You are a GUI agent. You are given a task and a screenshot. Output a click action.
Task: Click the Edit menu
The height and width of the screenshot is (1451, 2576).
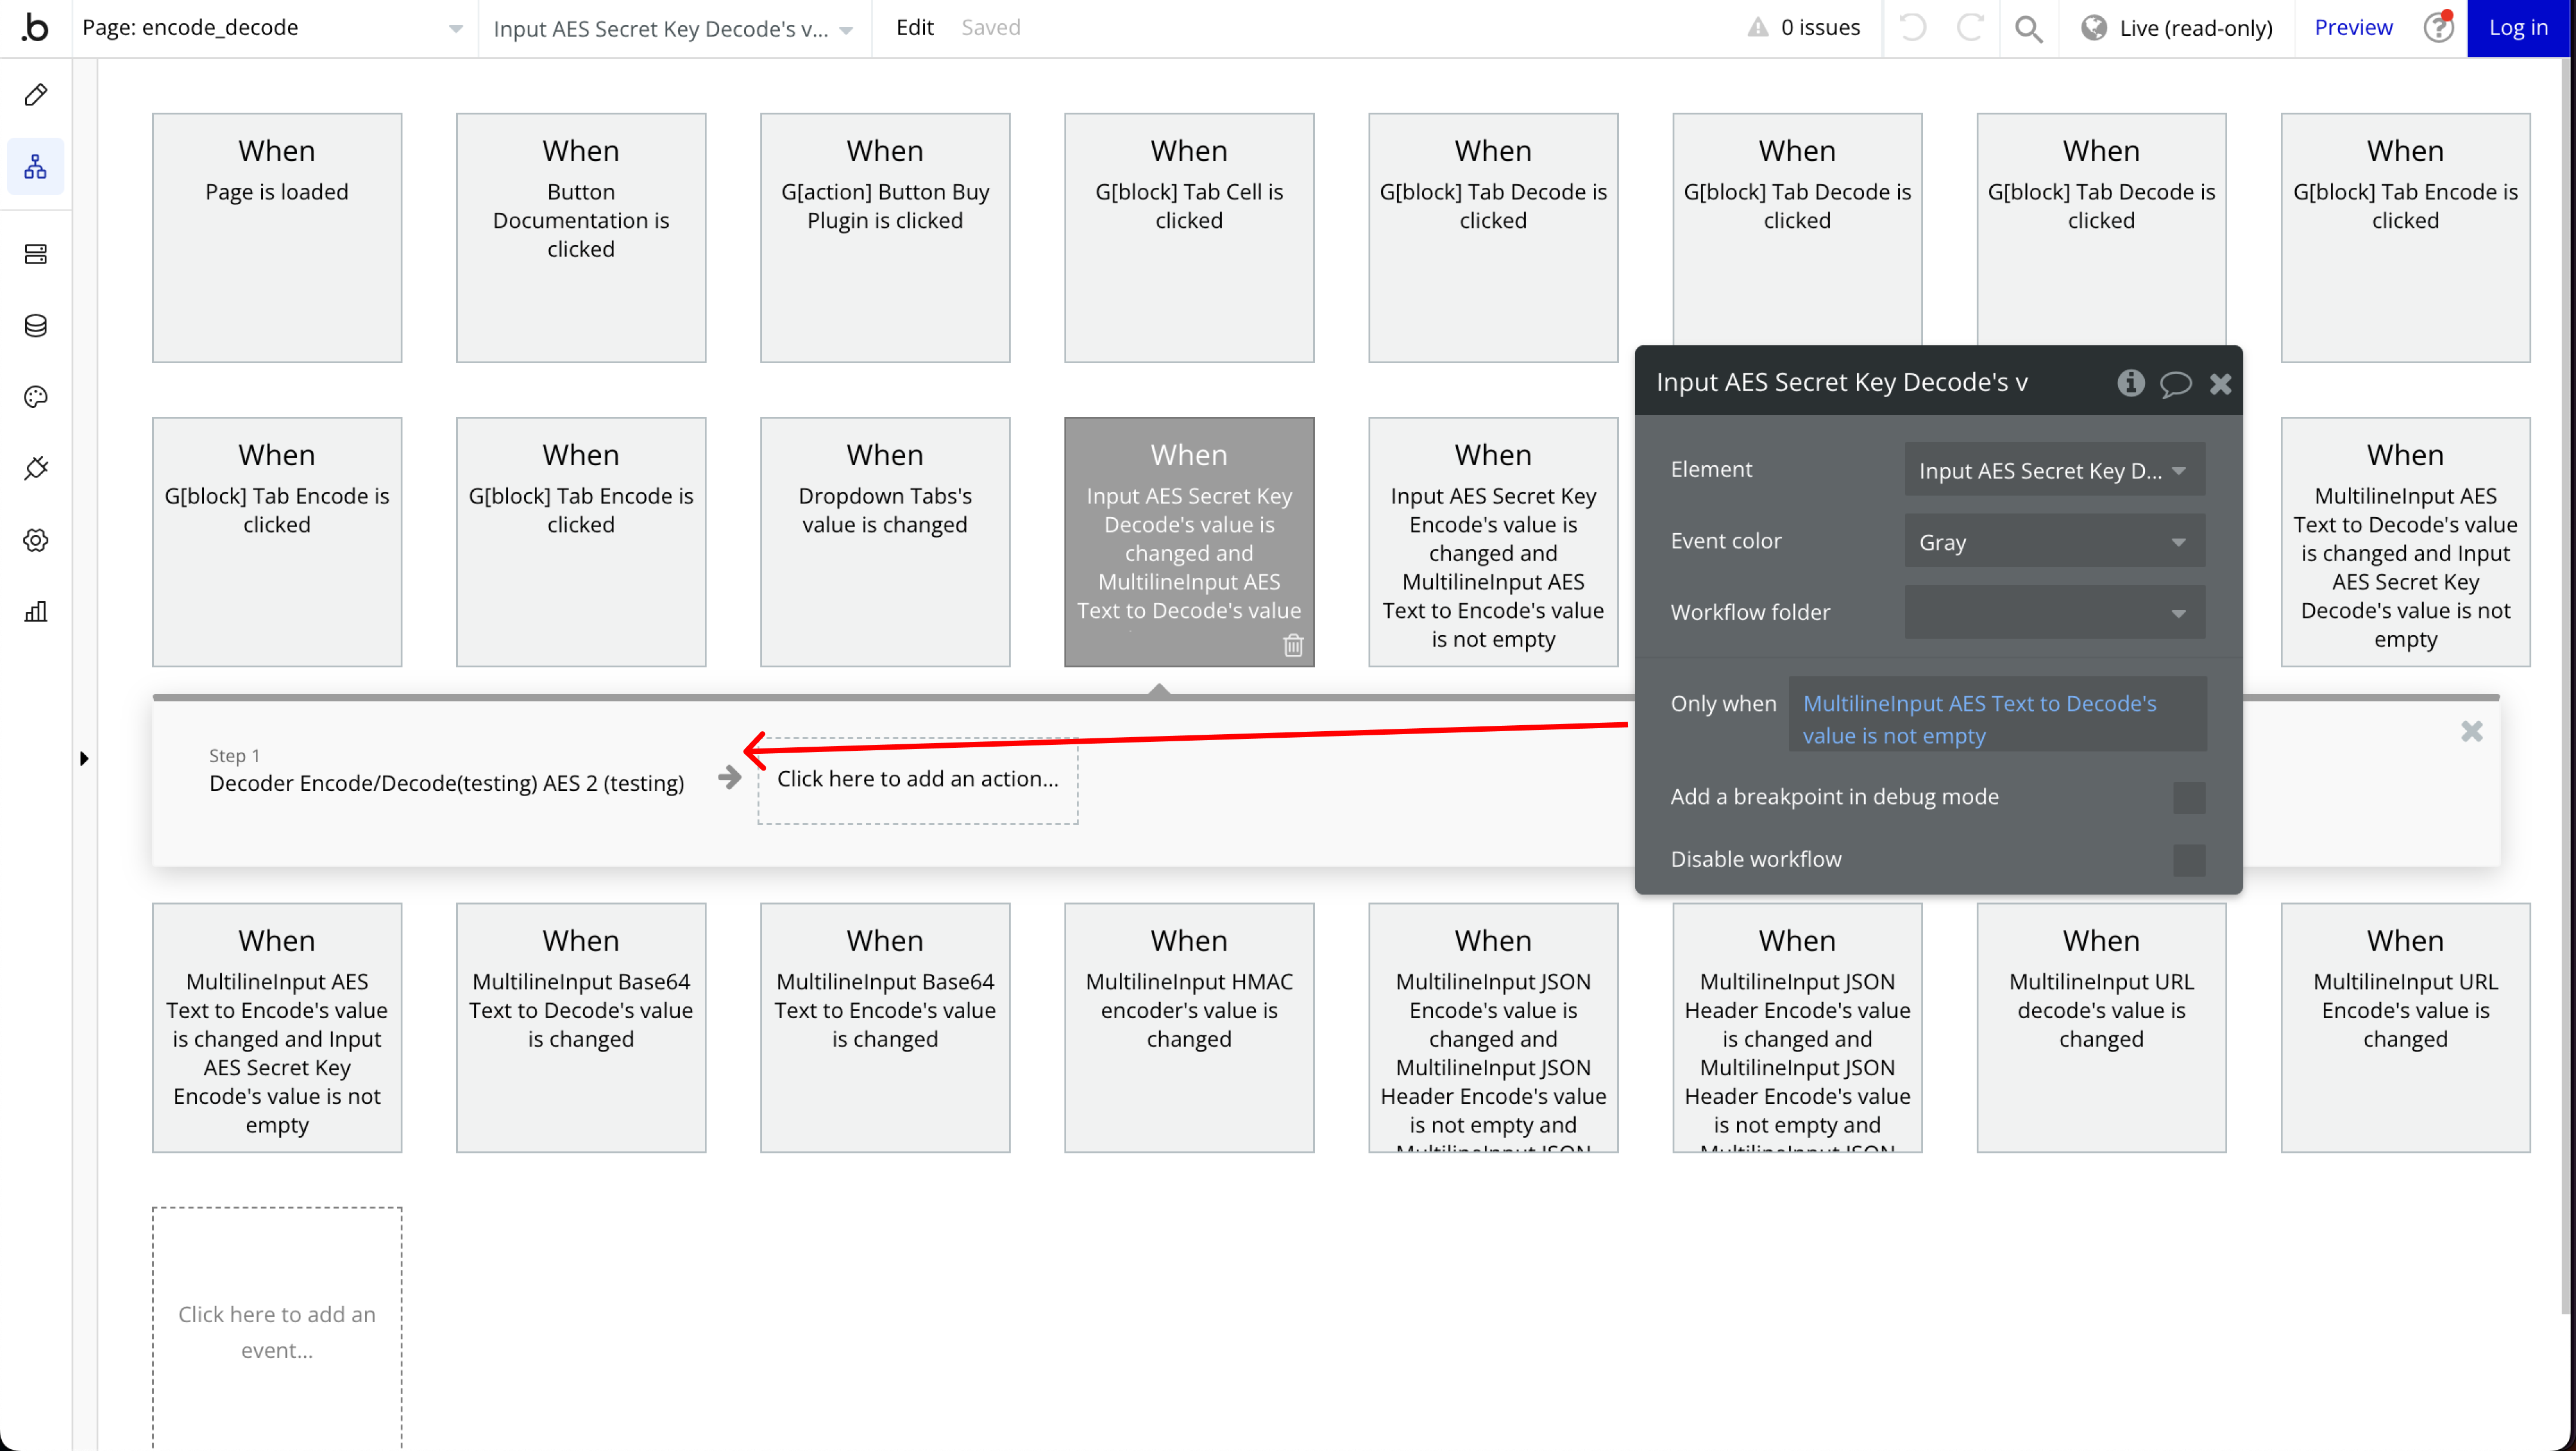click(914, 28)
